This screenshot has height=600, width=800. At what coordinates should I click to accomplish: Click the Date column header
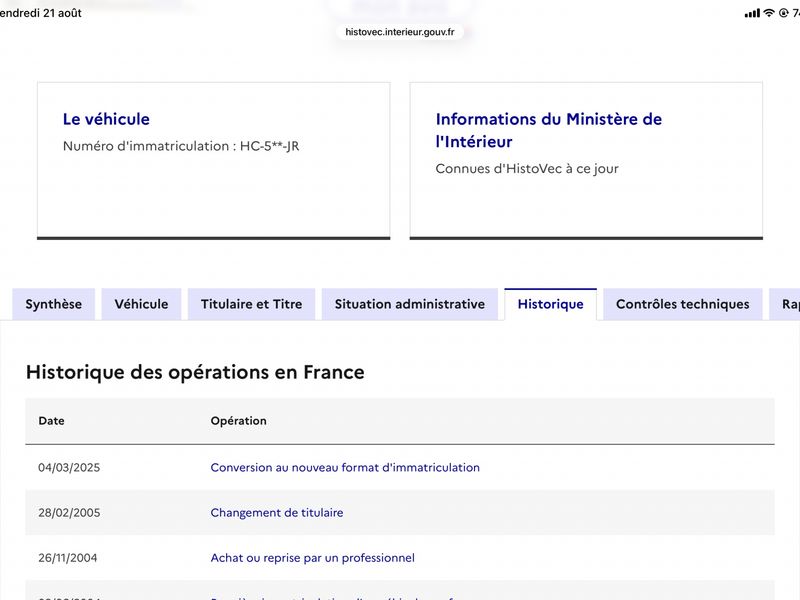pos(51,421)
